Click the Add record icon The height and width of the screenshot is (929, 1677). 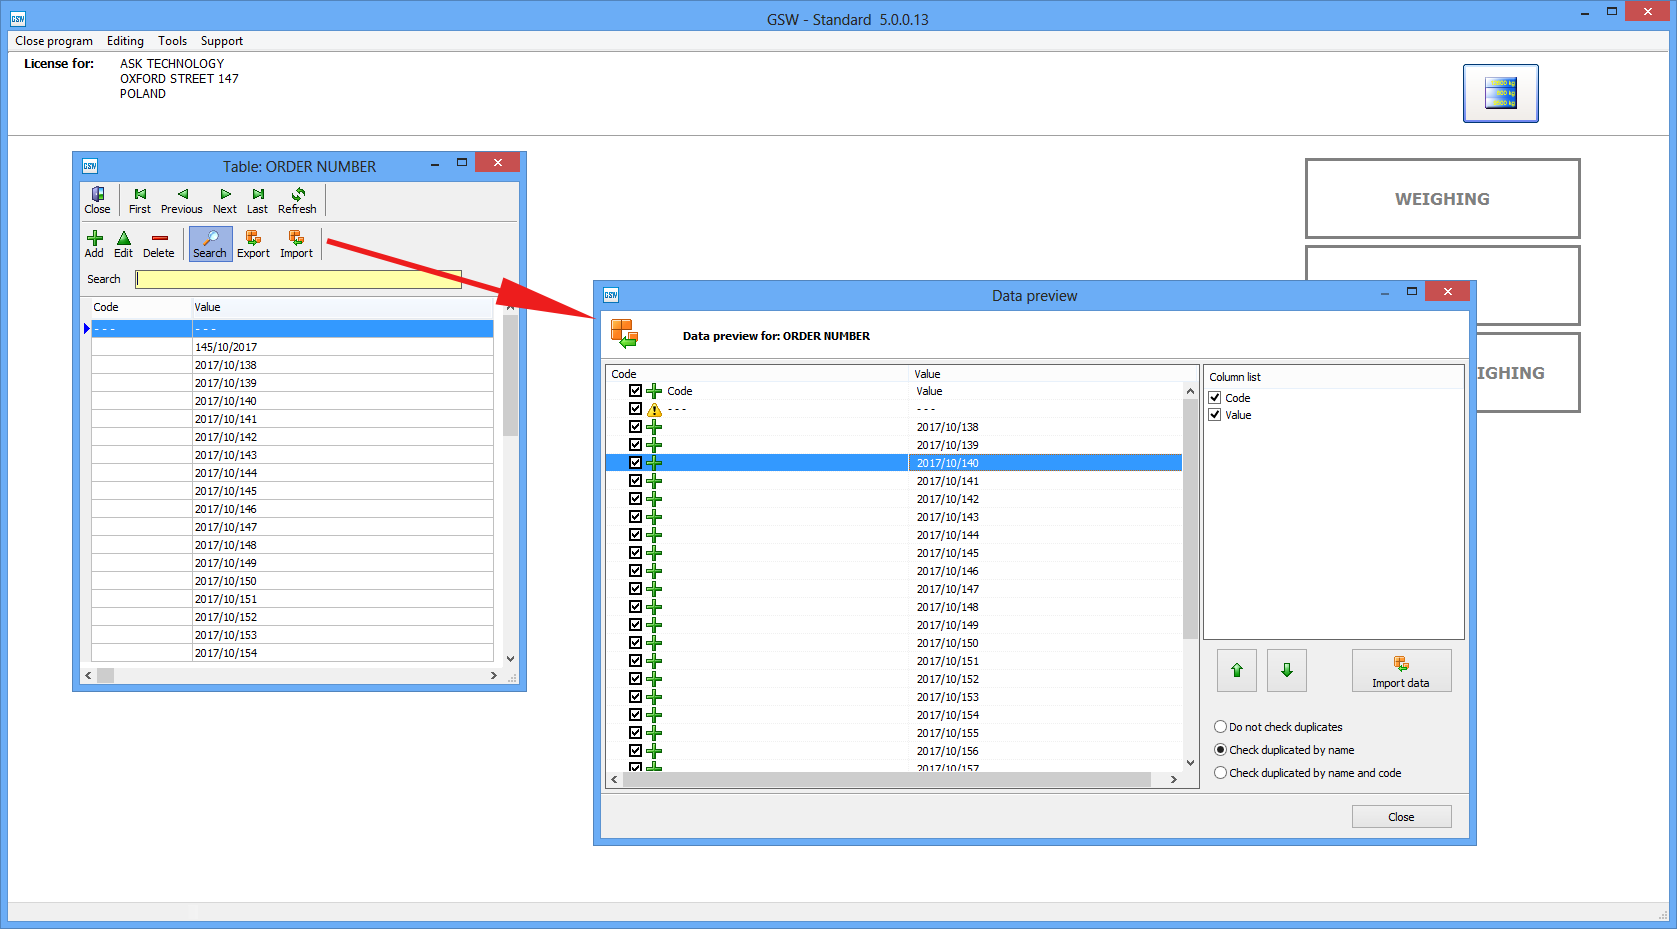[94, 243]
